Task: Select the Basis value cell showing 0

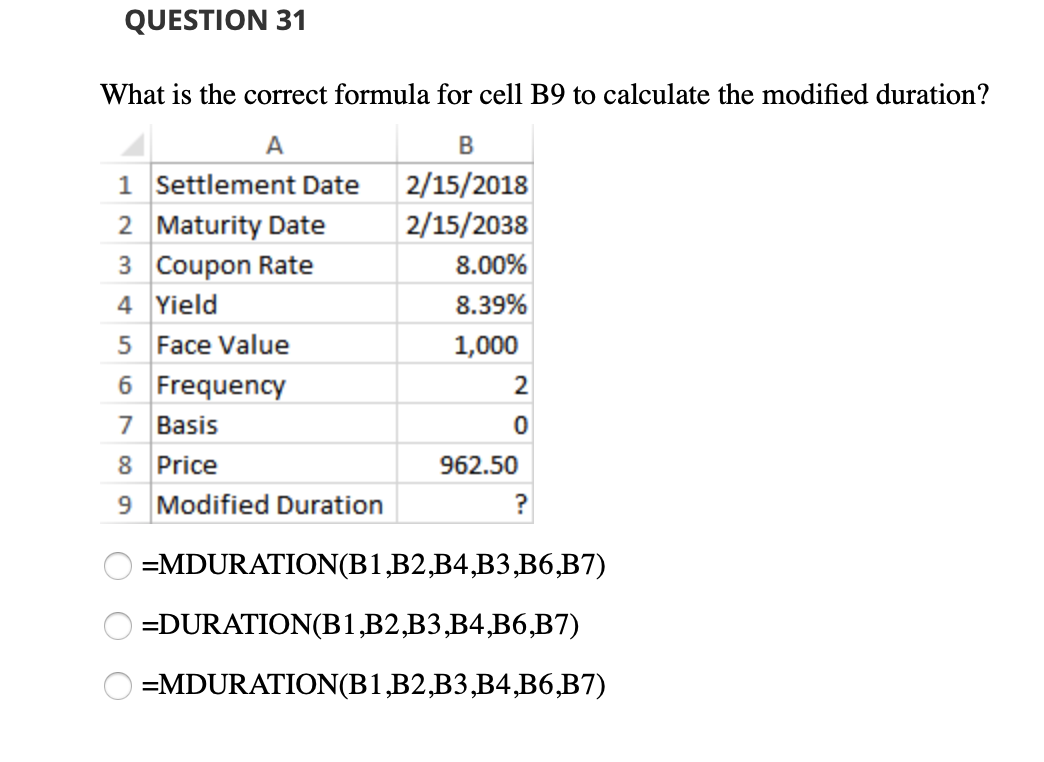Action: [465, 424]
